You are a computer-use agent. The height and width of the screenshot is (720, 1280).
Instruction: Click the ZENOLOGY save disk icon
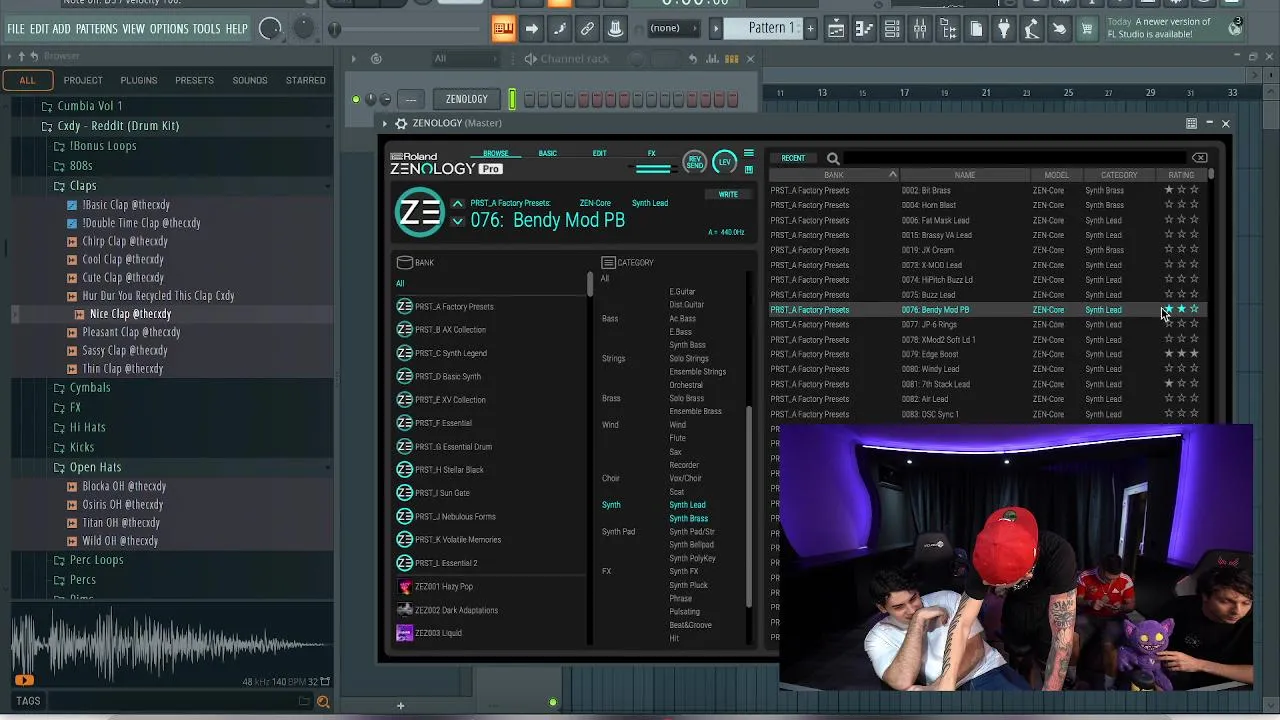[748, 169]
